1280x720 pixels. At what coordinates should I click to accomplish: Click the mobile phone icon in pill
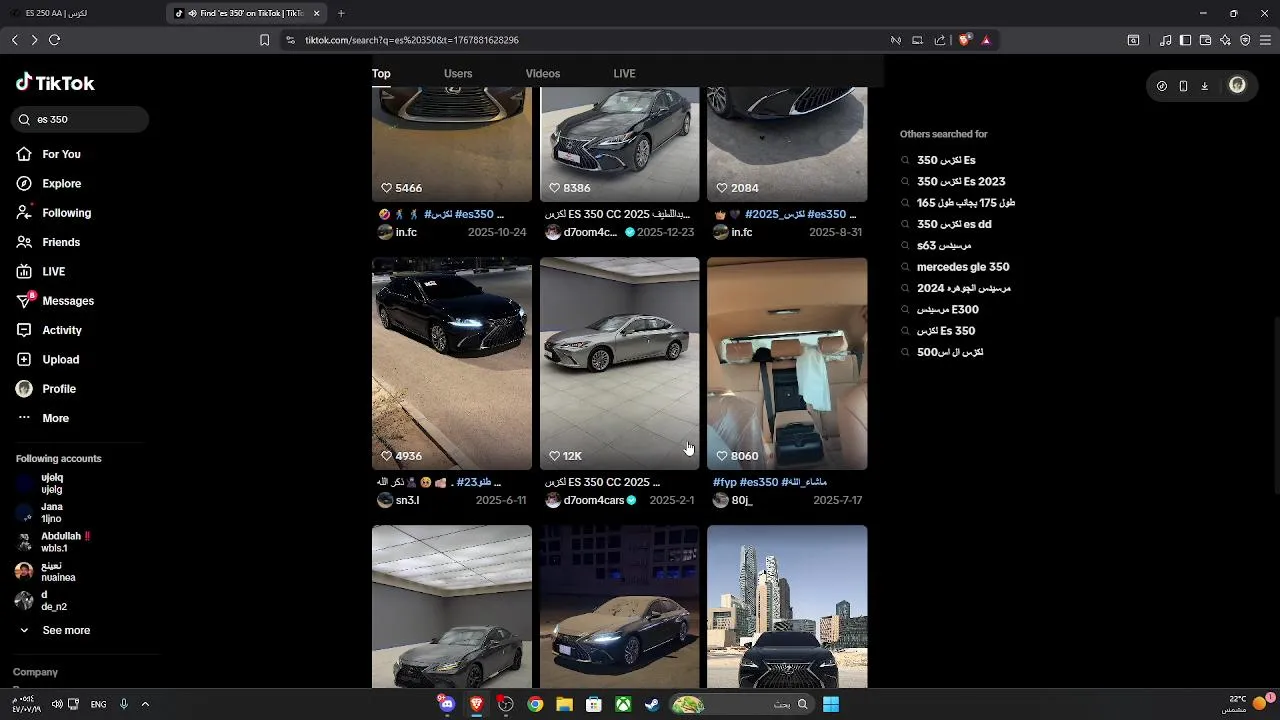[x=1183, y=86]
